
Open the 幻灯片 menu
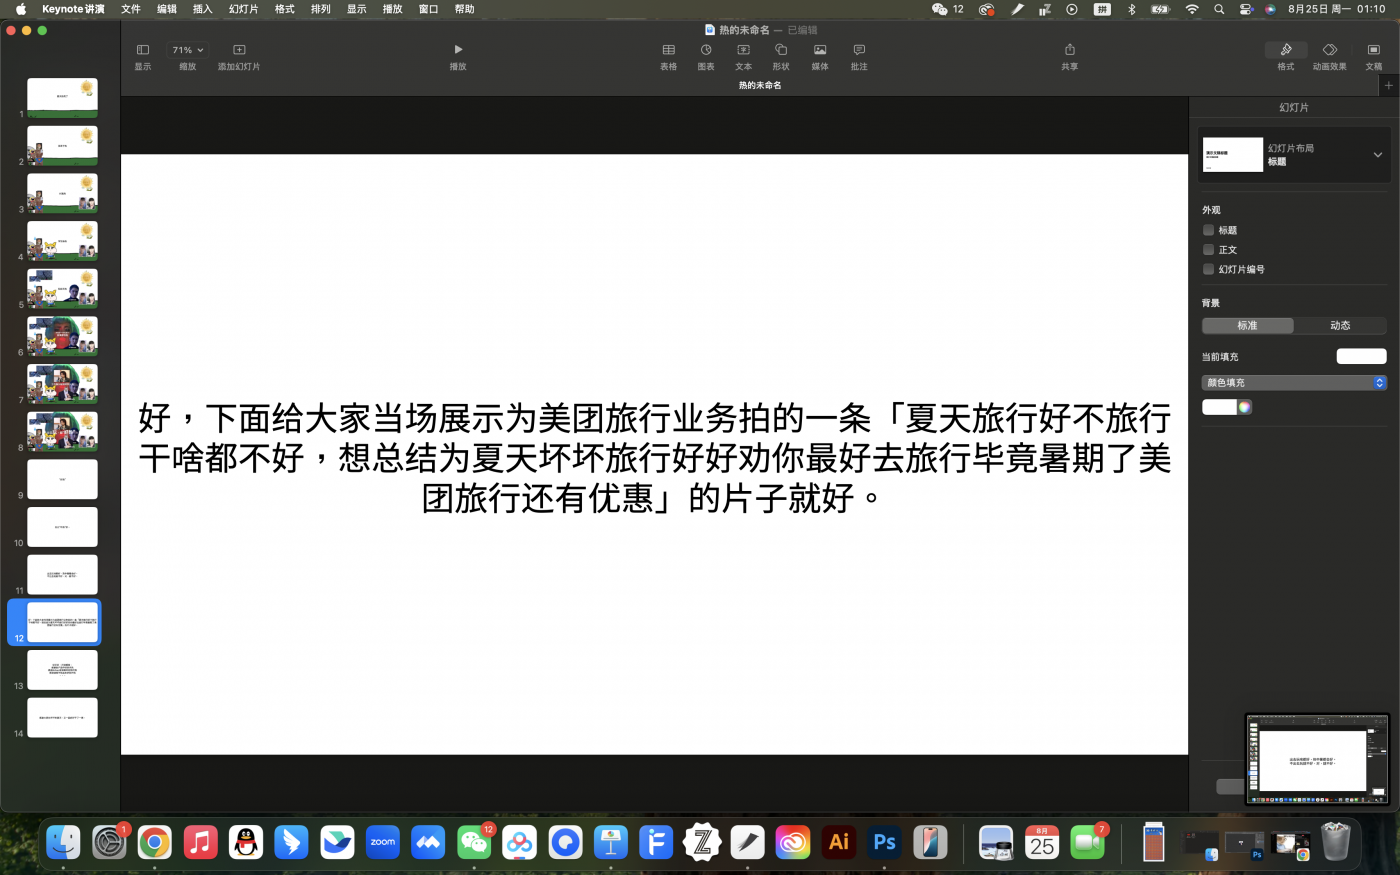244,9
